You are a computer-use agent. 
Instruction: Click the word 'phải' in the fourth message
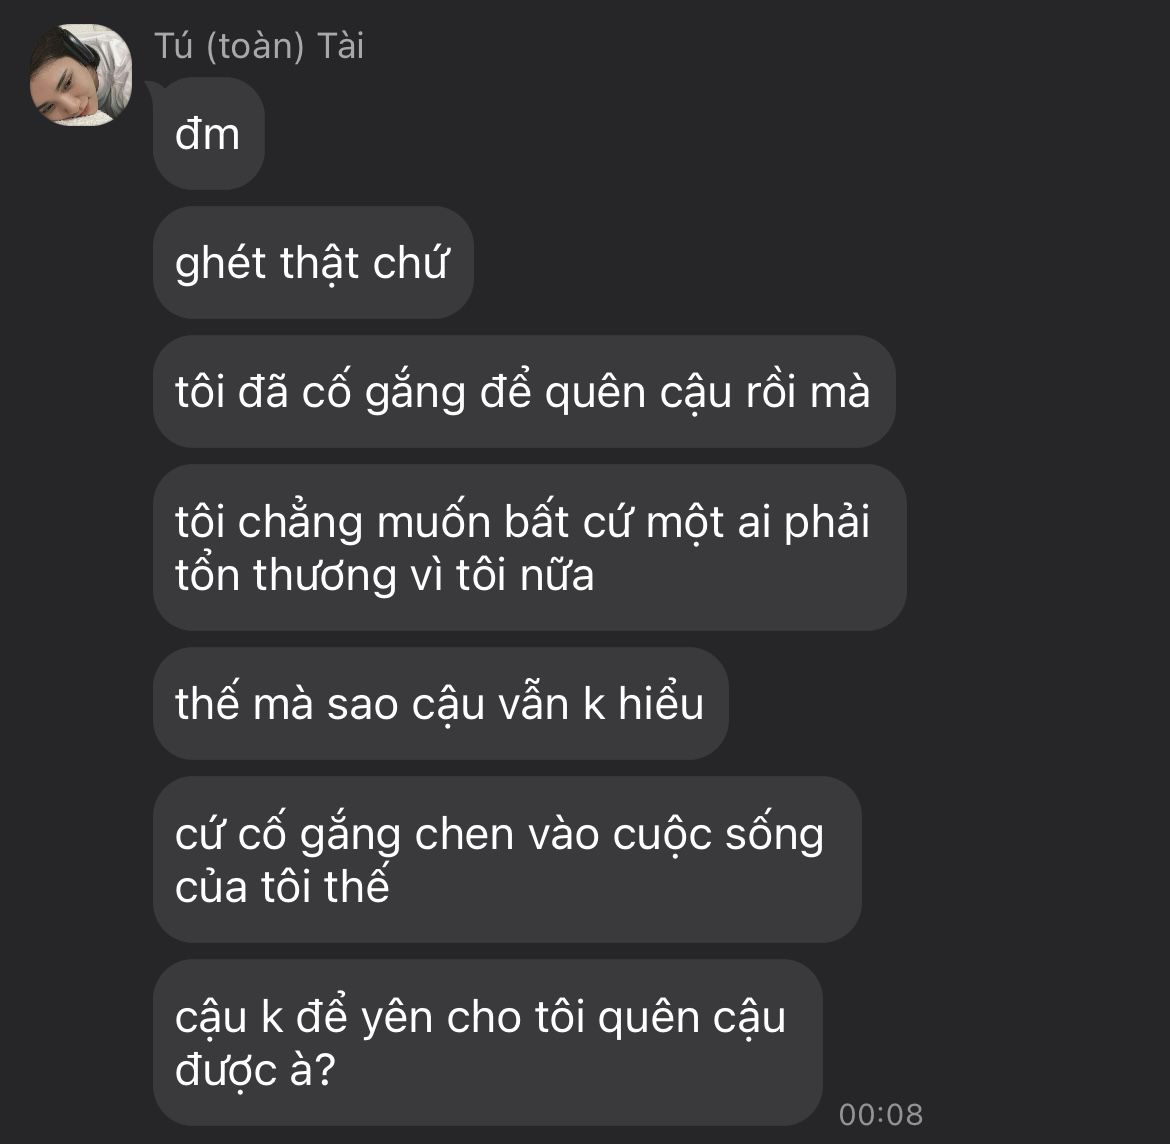(827, 522)
